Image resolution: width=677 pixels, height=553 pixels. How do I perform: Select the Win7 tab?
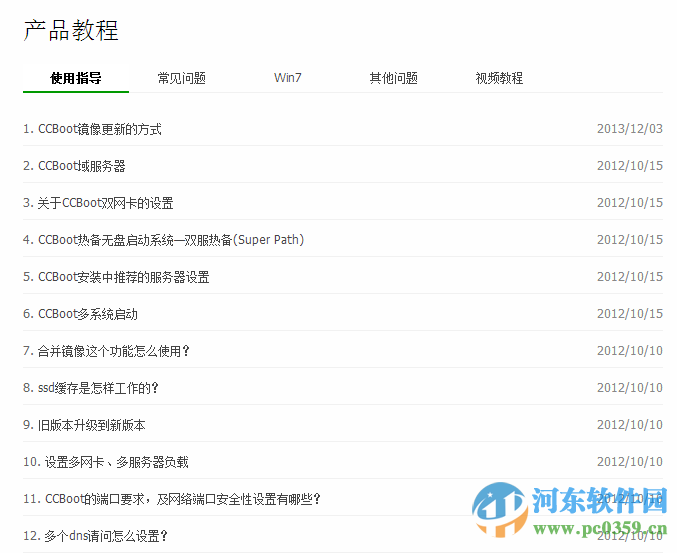coord(288,78)
